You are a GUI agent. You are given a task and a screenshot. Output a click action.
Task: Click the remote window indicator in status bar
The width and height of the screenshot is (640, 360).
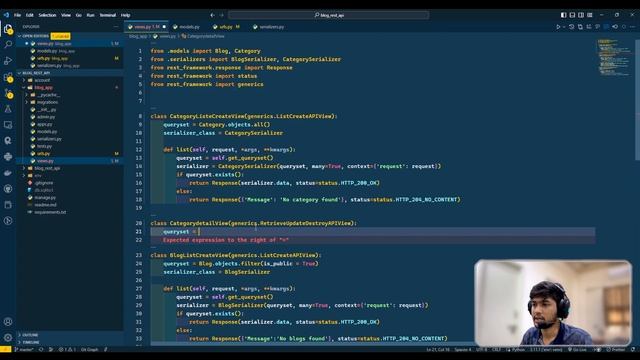6,349
